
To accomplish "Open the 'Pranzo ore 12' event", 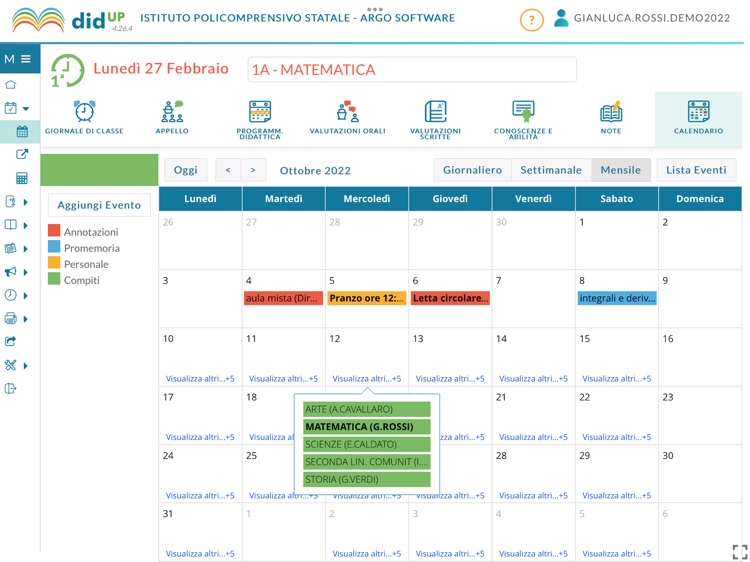I will [x=367, y=298].
